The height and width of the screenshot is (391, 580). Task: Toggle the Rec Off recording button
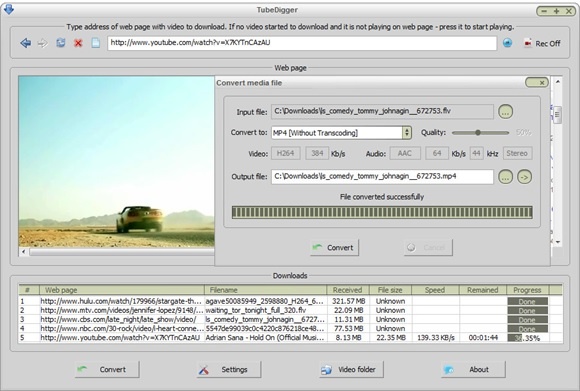[542, 43]
